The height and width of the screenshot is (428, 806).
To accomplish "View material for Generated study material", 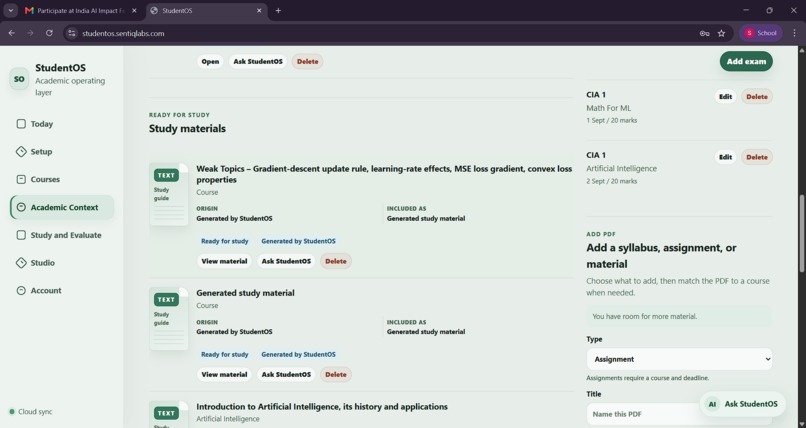I will (x=224, y=375).
